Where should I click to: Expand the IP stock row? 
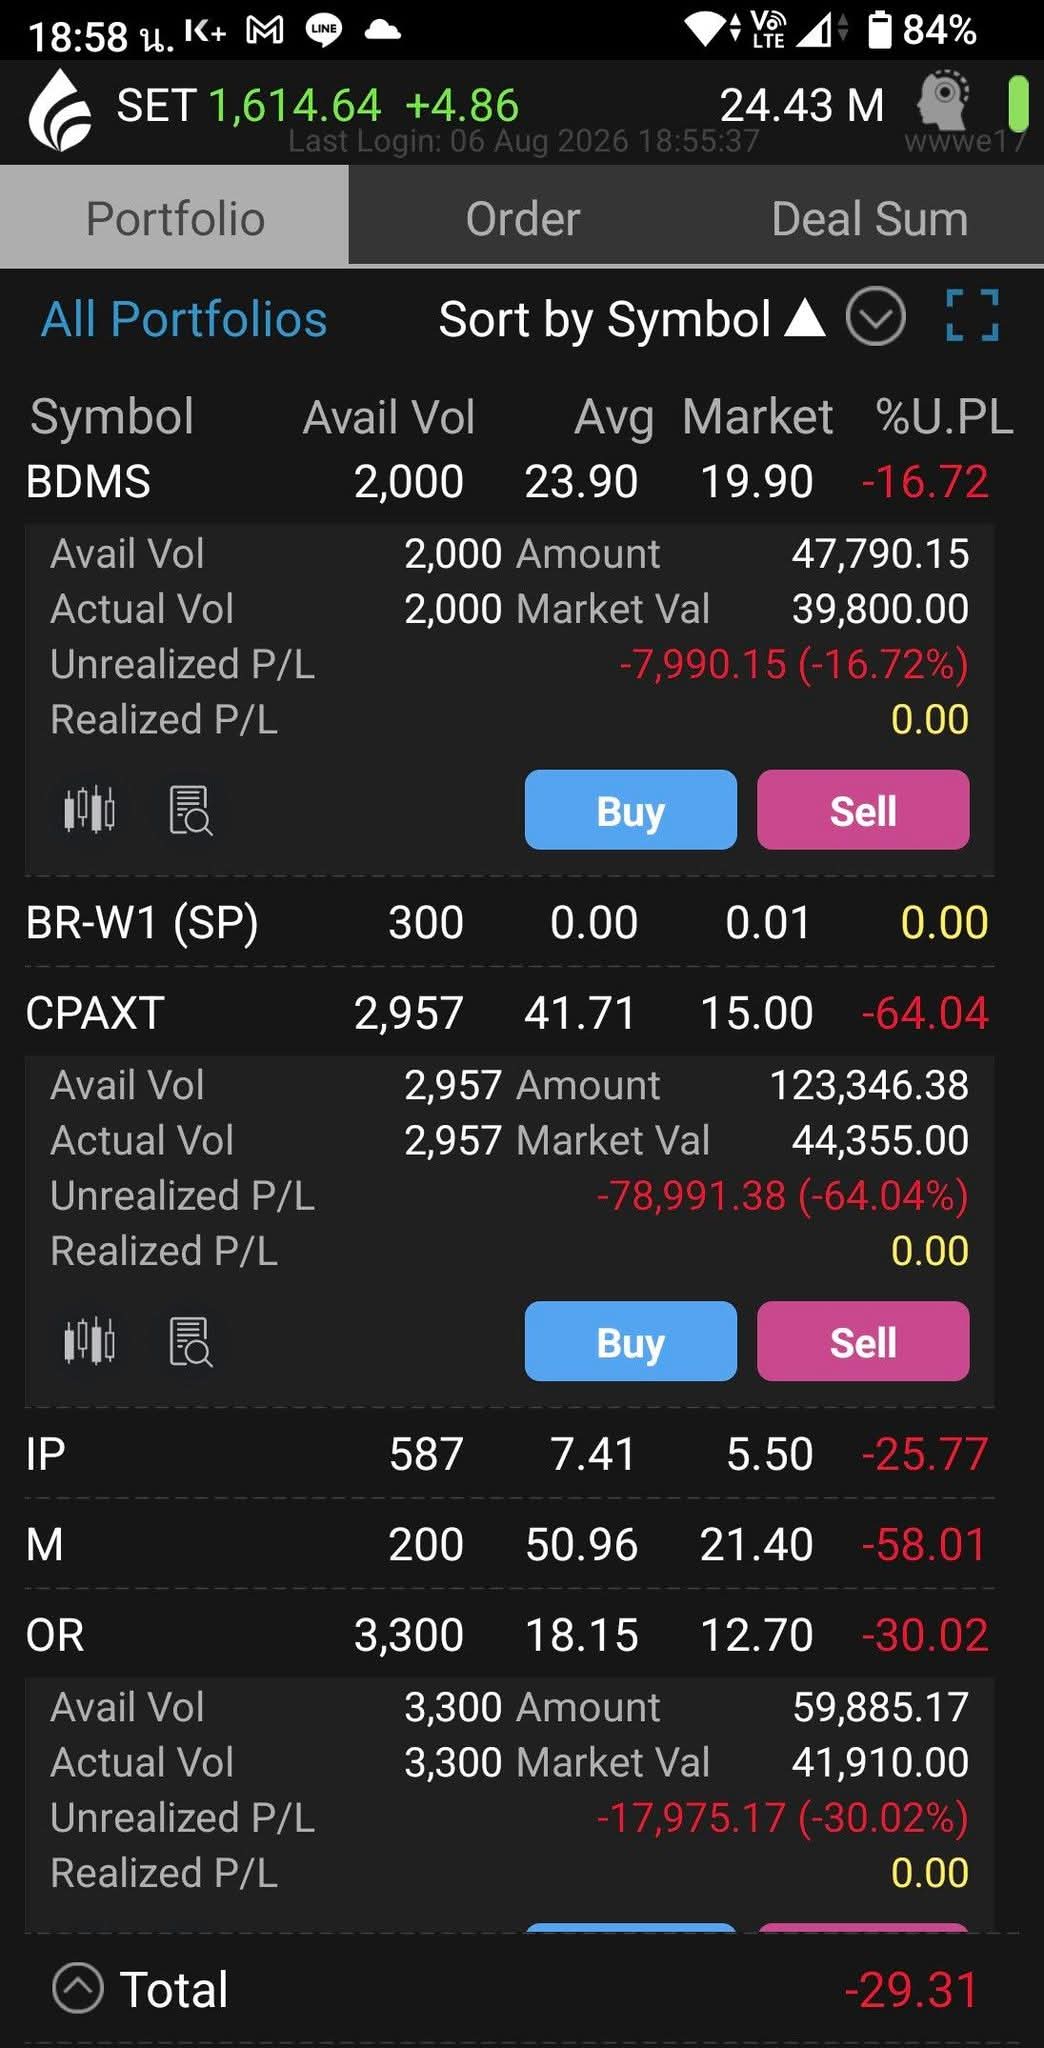pyautogui.click(x=509, y=1453)
